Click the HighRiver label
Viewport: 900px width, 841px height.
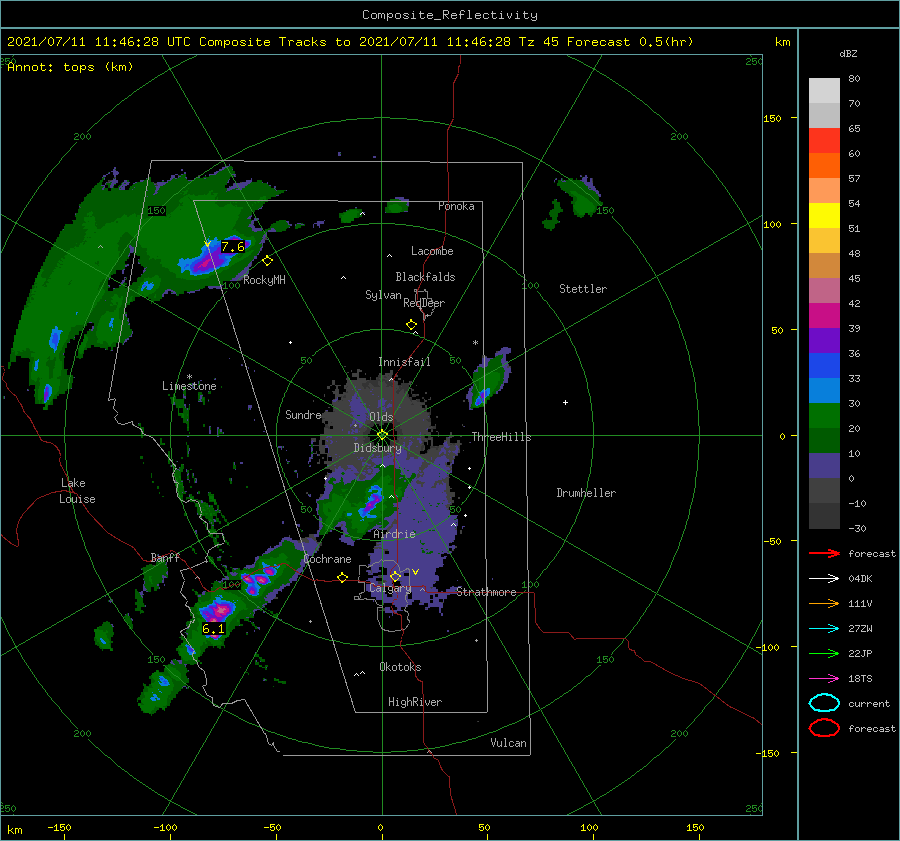[x=415, y=702]
